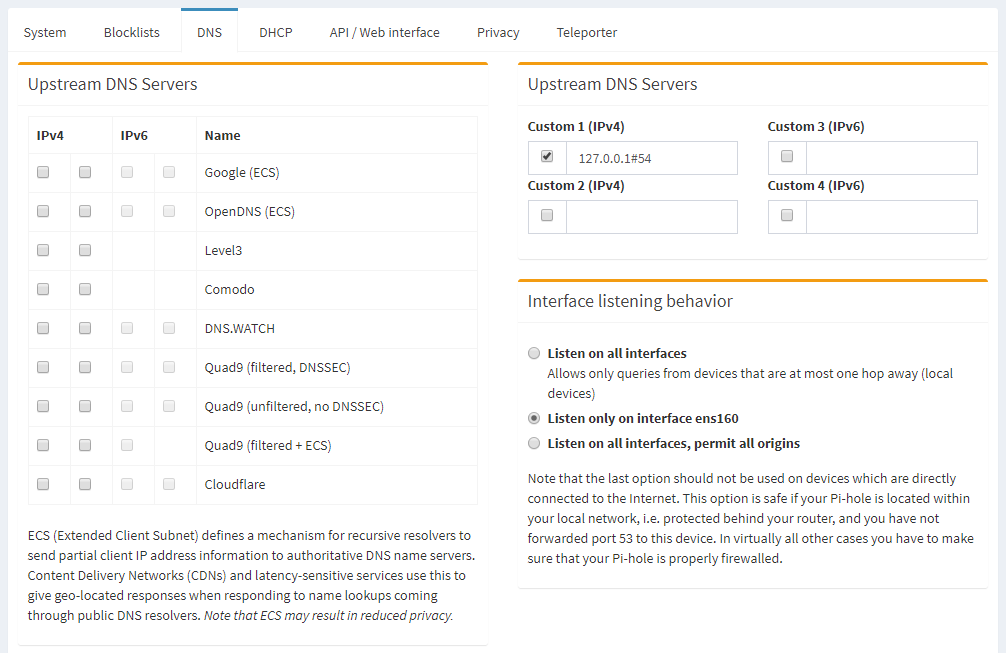Tick first IPv4 box for Quad9 (filtered + ECS)
The width and height of the screenshot is (1006, 653).
tap(43, 445)
